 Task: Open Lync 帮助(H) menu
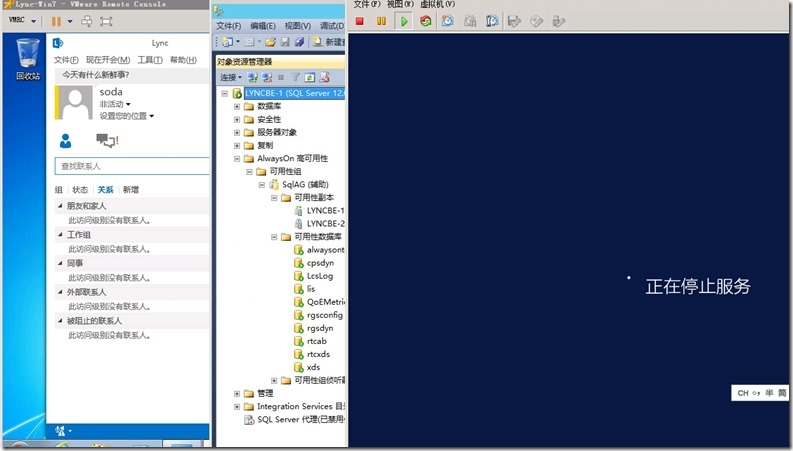coord(183,60)
